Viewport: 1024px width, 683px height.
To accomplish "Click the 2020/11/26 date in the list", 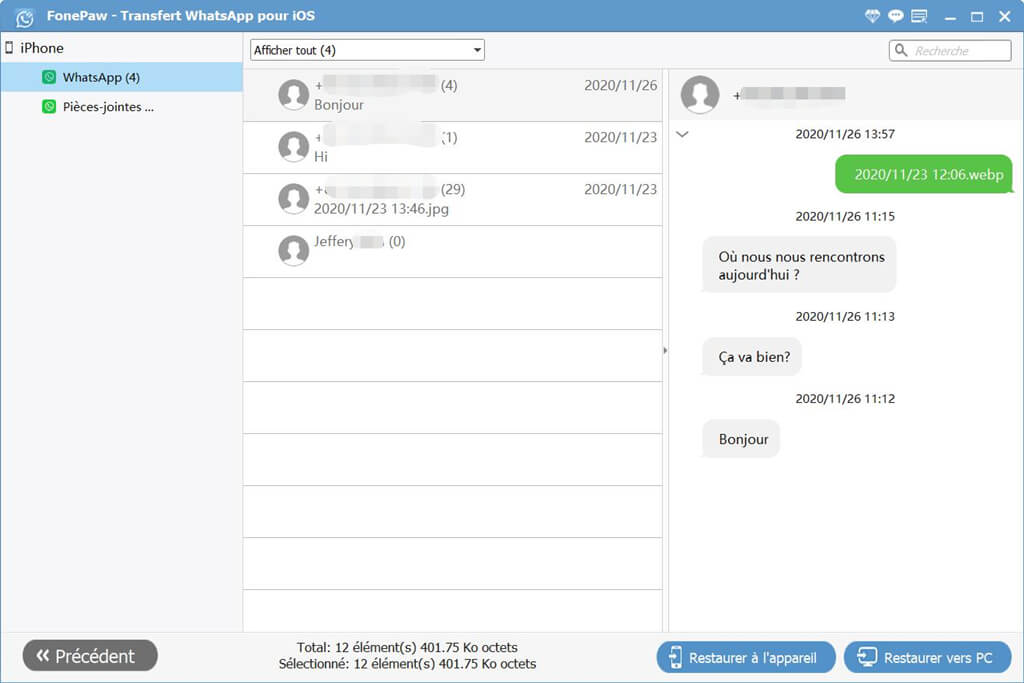I will 620,86.
